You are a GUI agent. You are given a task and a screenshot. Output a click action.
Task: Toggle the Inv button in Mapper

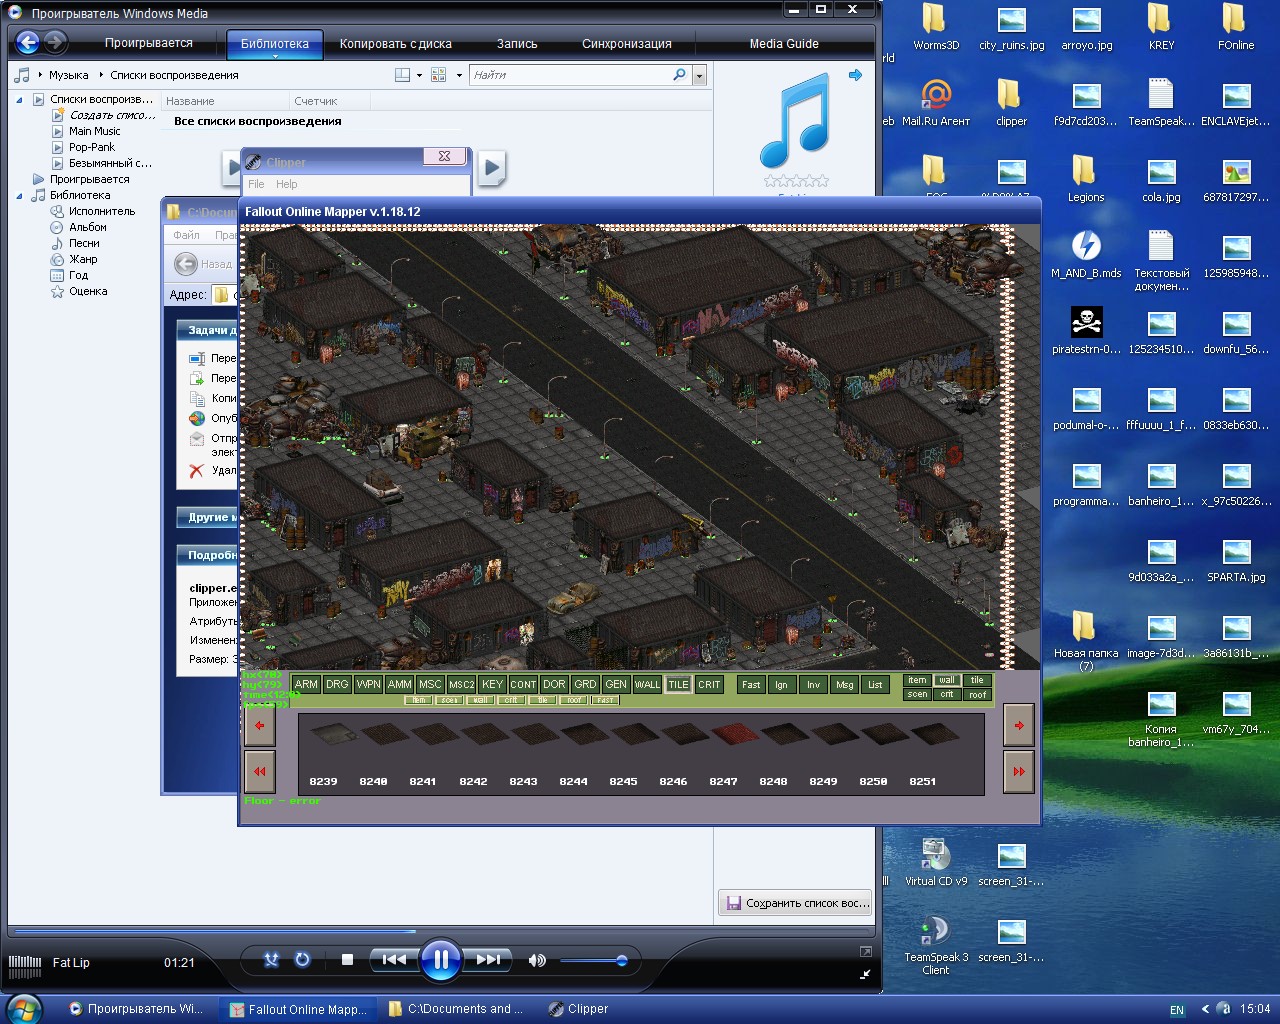[x=813, y=684]
